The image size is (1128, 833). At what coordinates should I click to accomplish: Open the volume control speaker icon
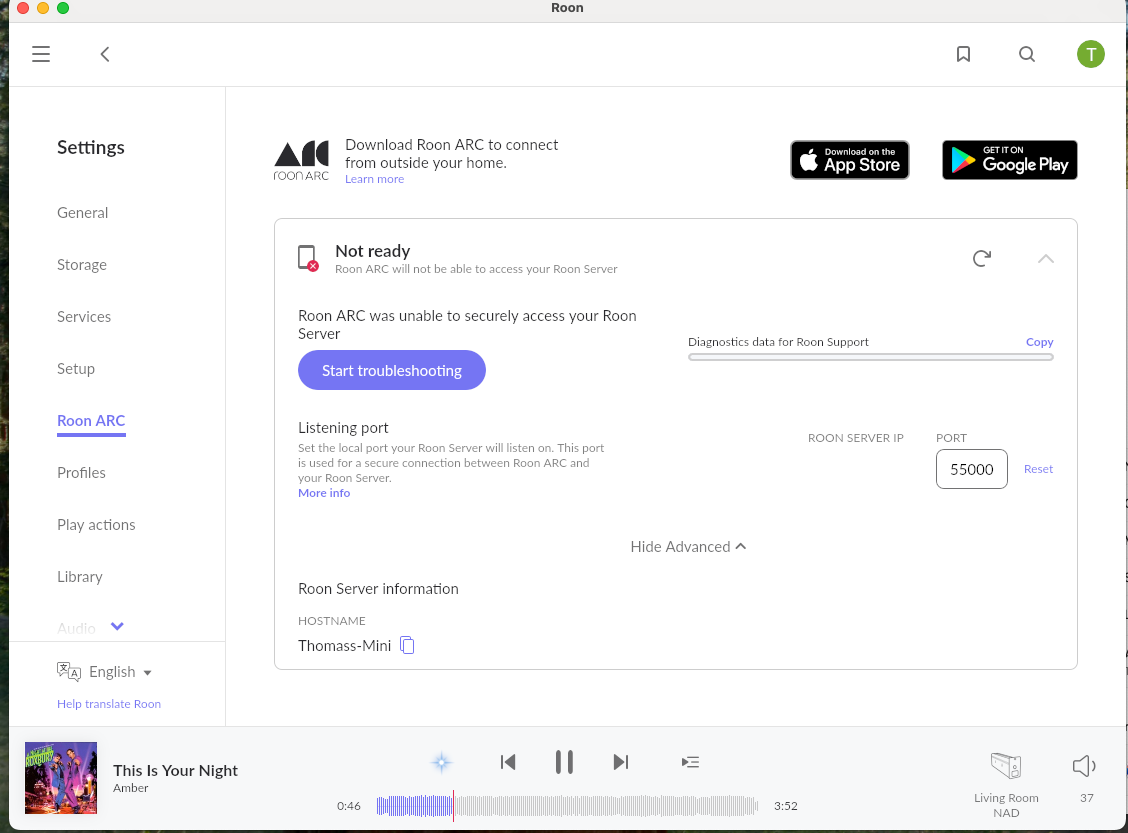tap(1084, 766)
